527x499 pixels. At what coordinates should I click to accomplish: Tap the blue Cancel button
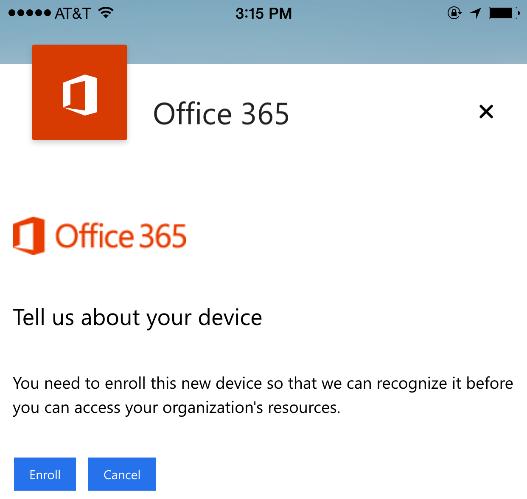(122, 474)
